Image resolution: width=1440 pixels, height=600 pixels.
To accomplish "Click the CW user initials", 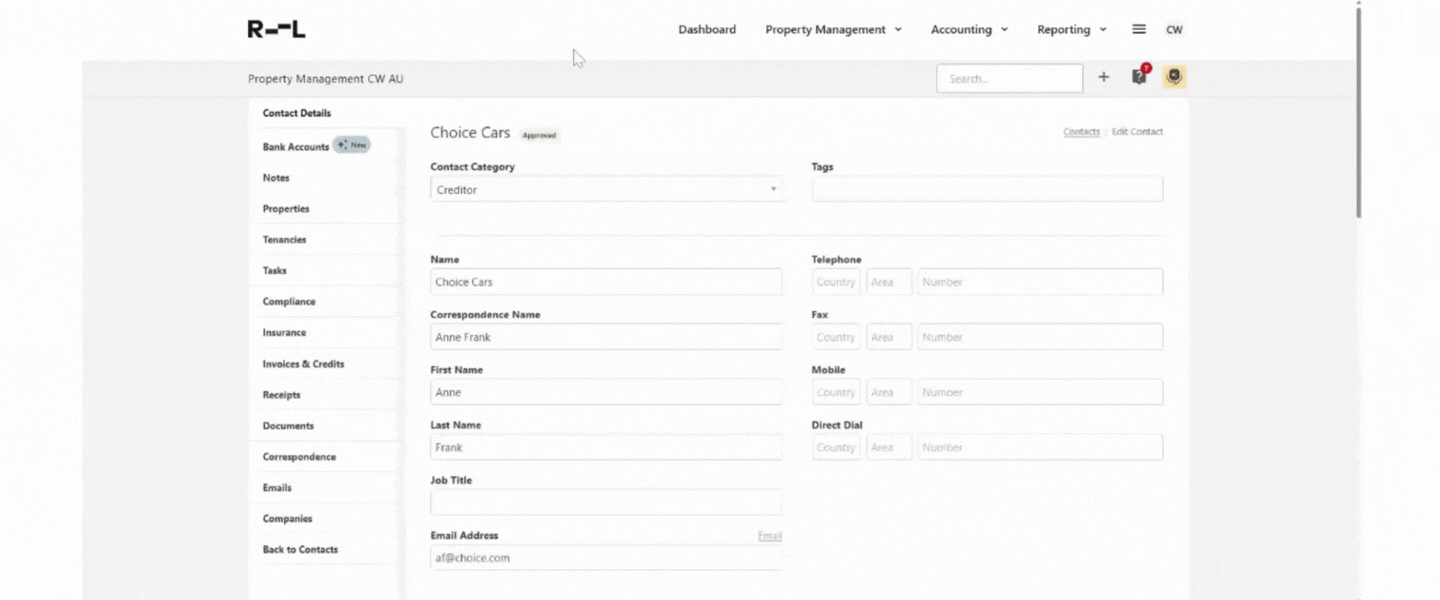I will 1174,30.
